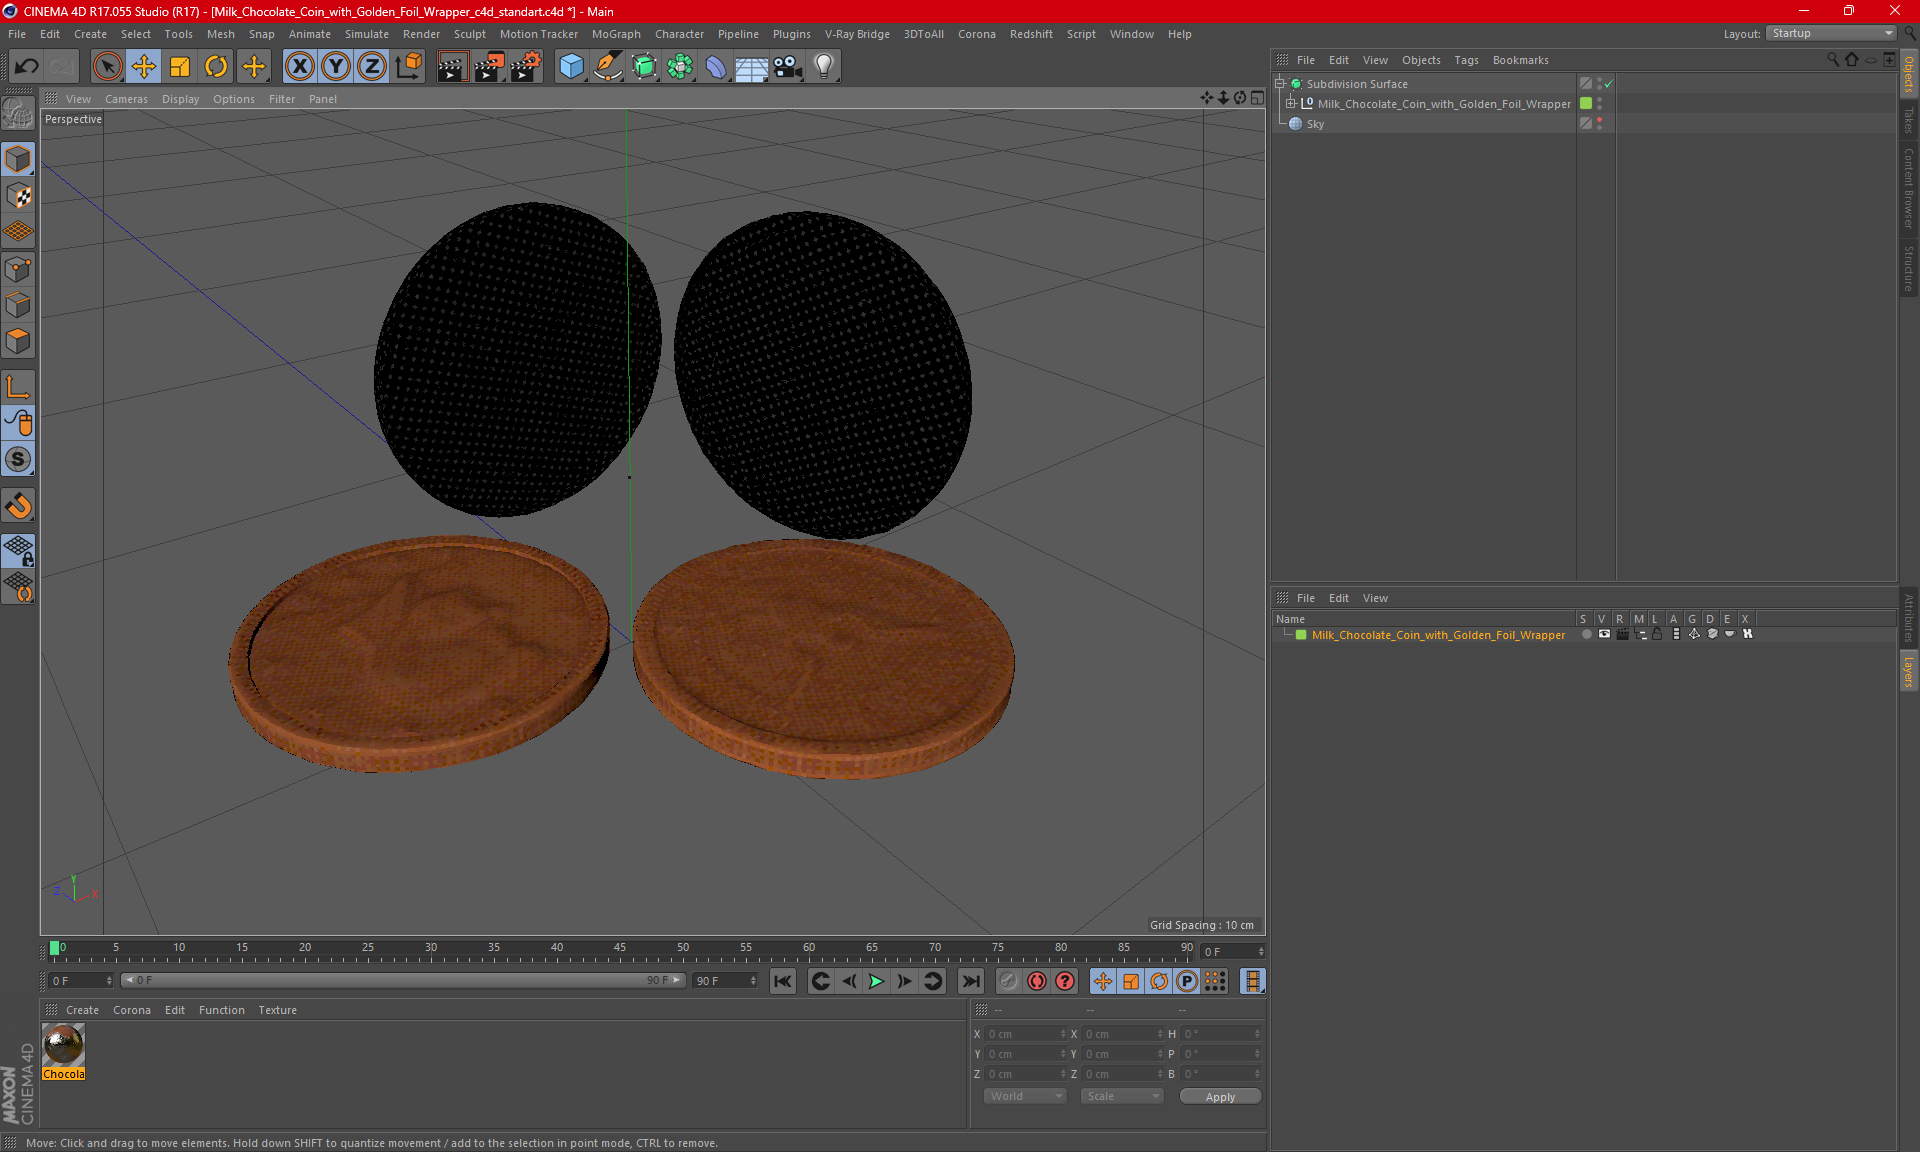Viewport: 1920px width, 1152px height.
Task: Toggle Autokeying button
Action: (1037, 981)
